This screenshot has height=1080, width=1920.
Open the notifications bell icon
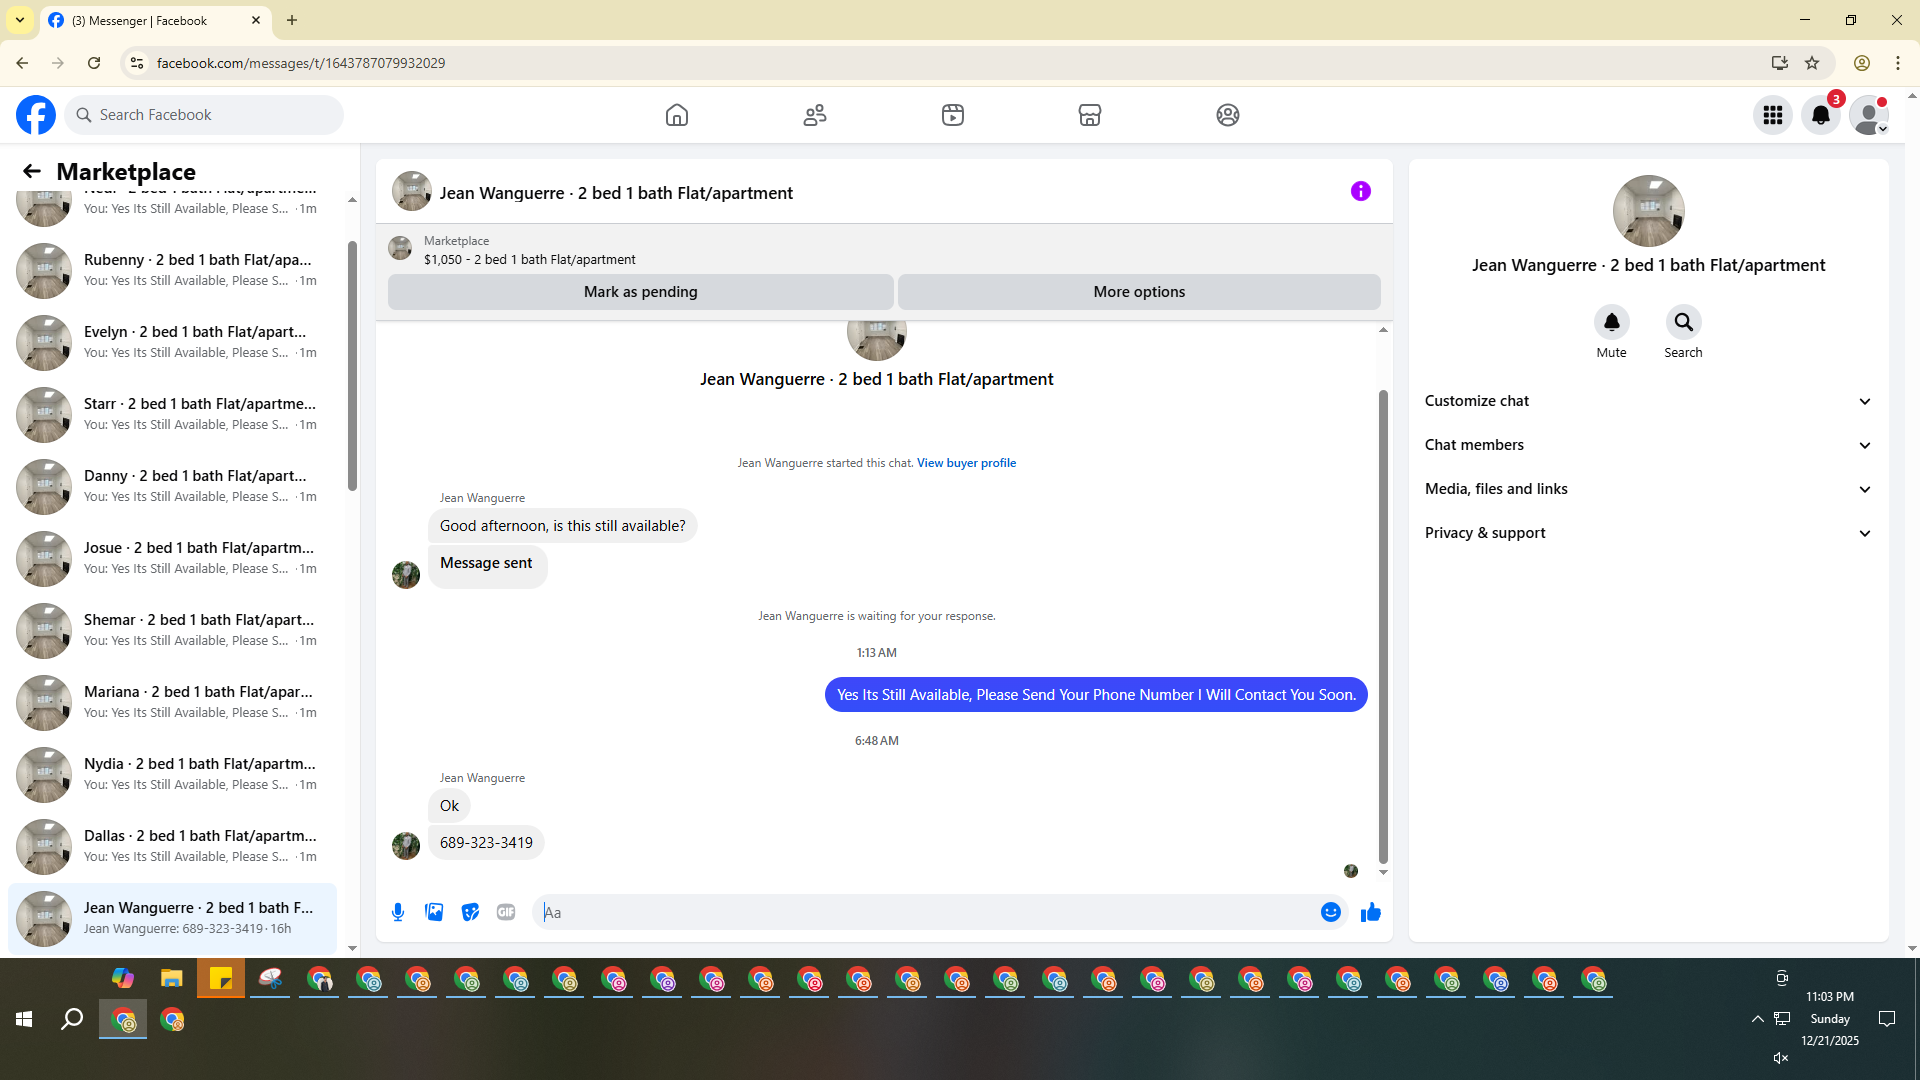click(1821, 115)
